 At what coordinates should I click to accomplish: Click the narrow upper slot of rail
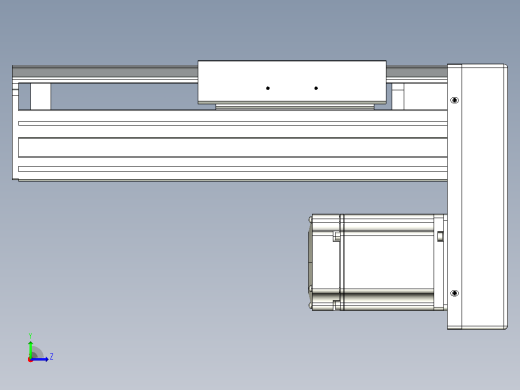(x=233, y=124)
